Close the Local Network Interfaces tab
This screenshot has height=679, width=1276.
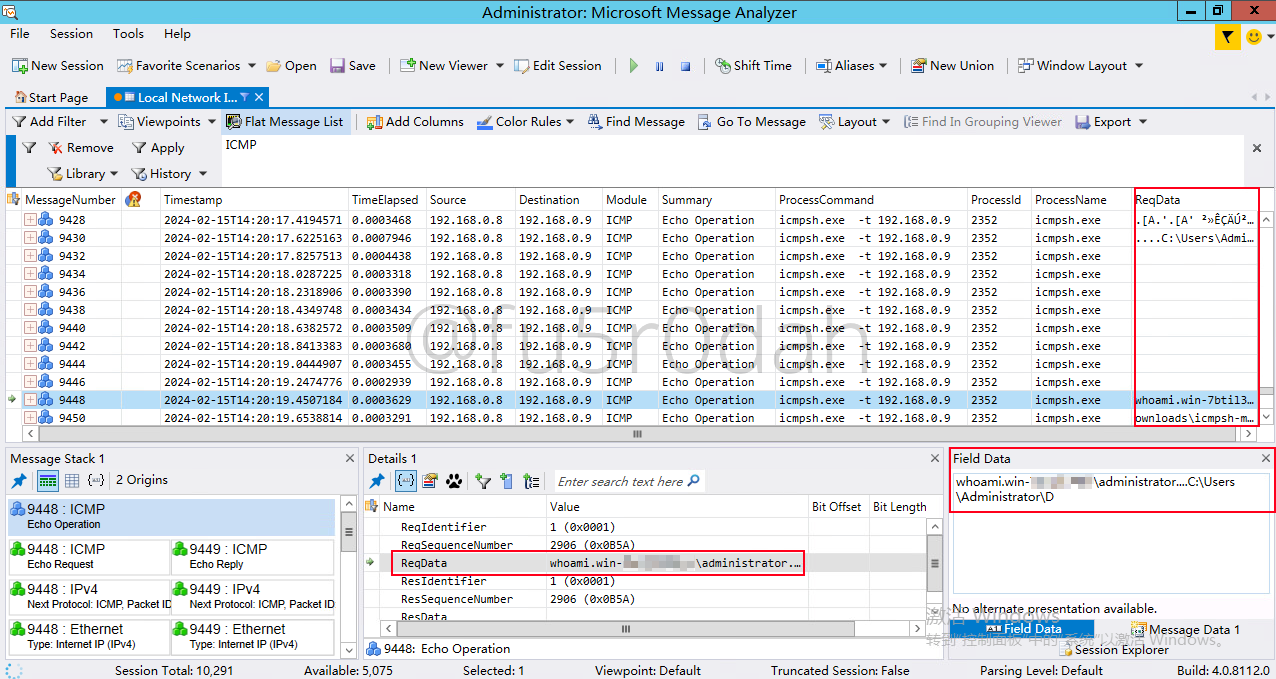259,97
